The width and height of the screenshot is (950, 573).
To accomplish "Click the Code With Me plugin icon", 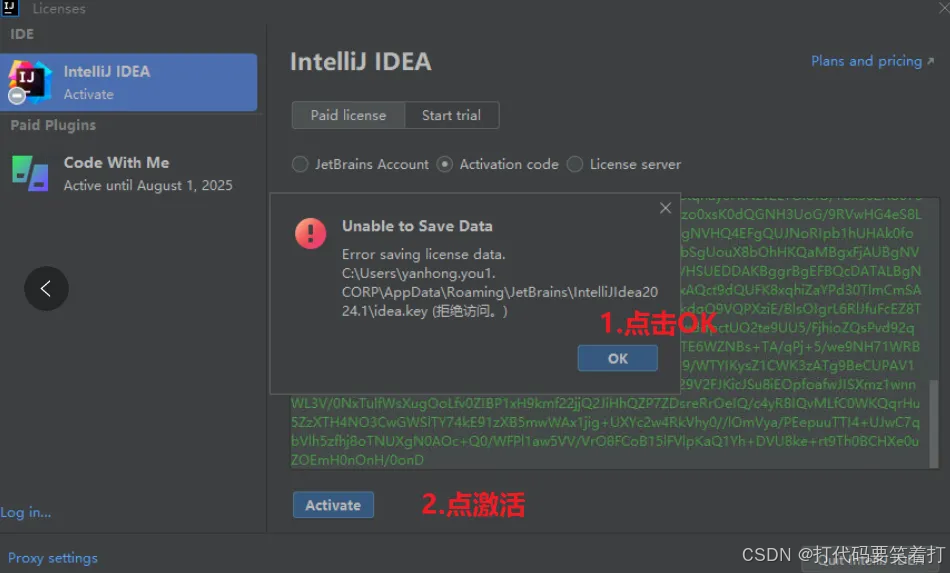I will [30, 173].
